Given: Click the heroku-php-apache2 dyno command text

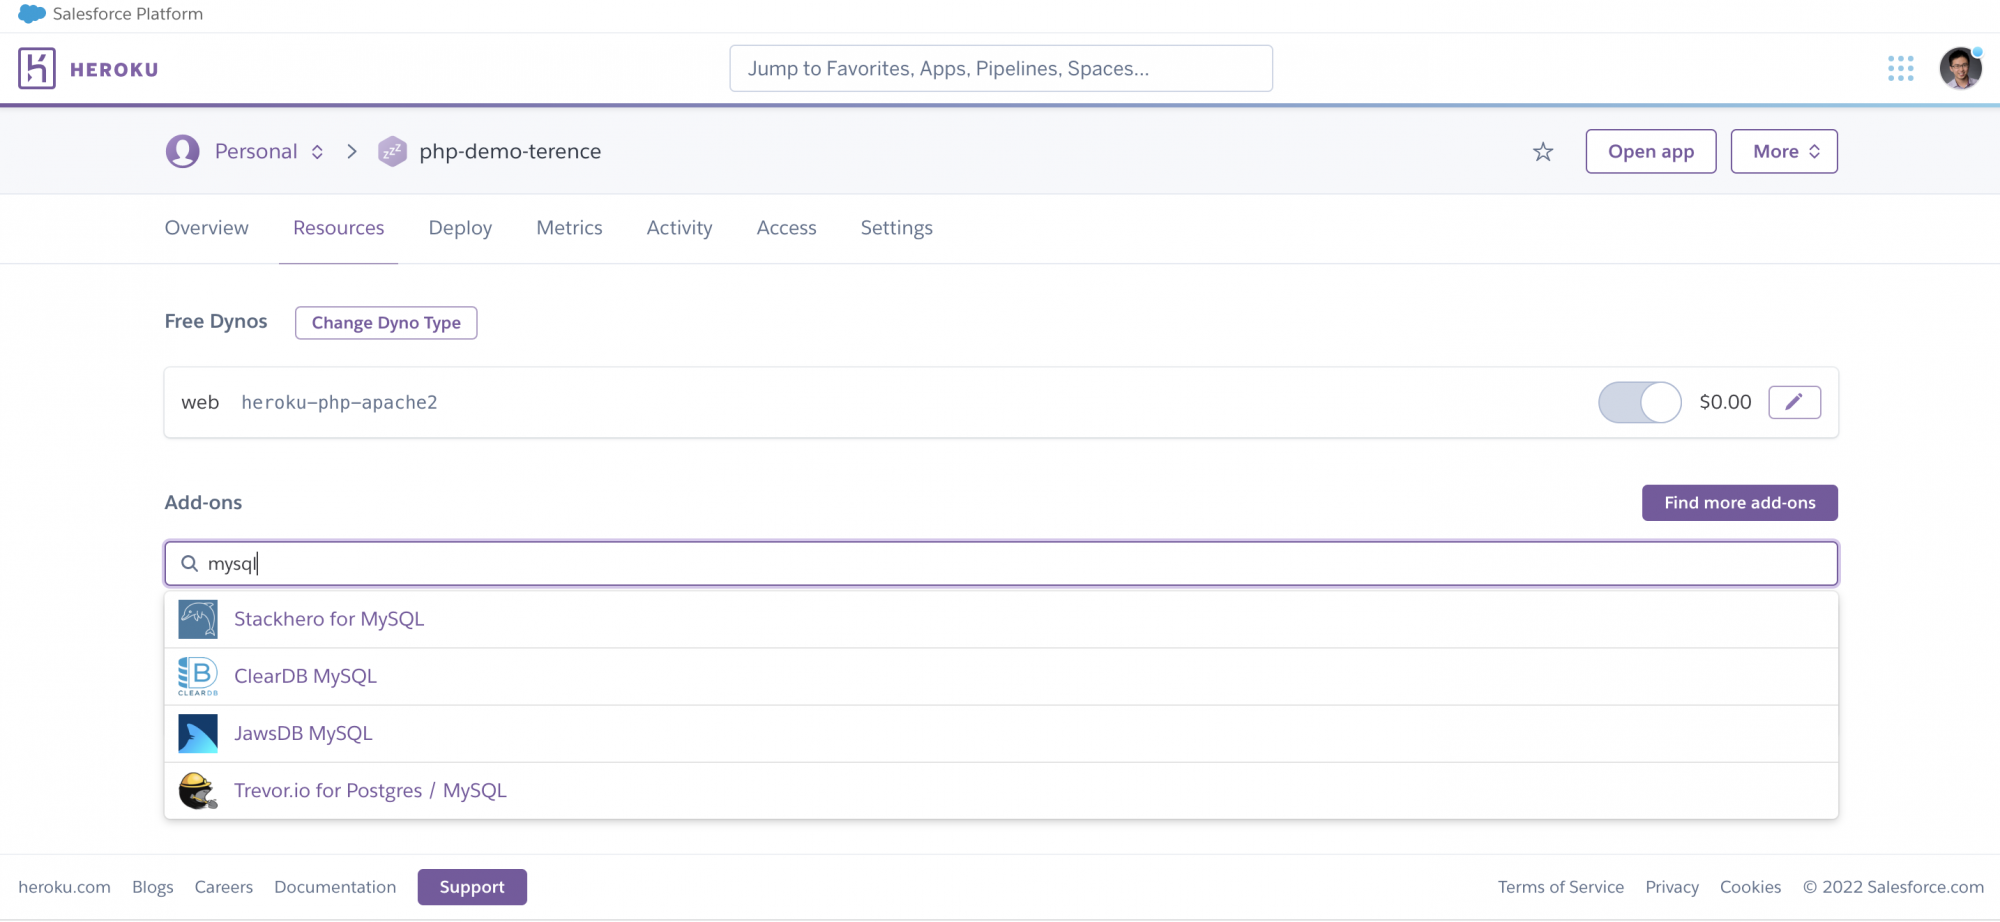Looking at the screenshot, I should click(x=339, y=402).
